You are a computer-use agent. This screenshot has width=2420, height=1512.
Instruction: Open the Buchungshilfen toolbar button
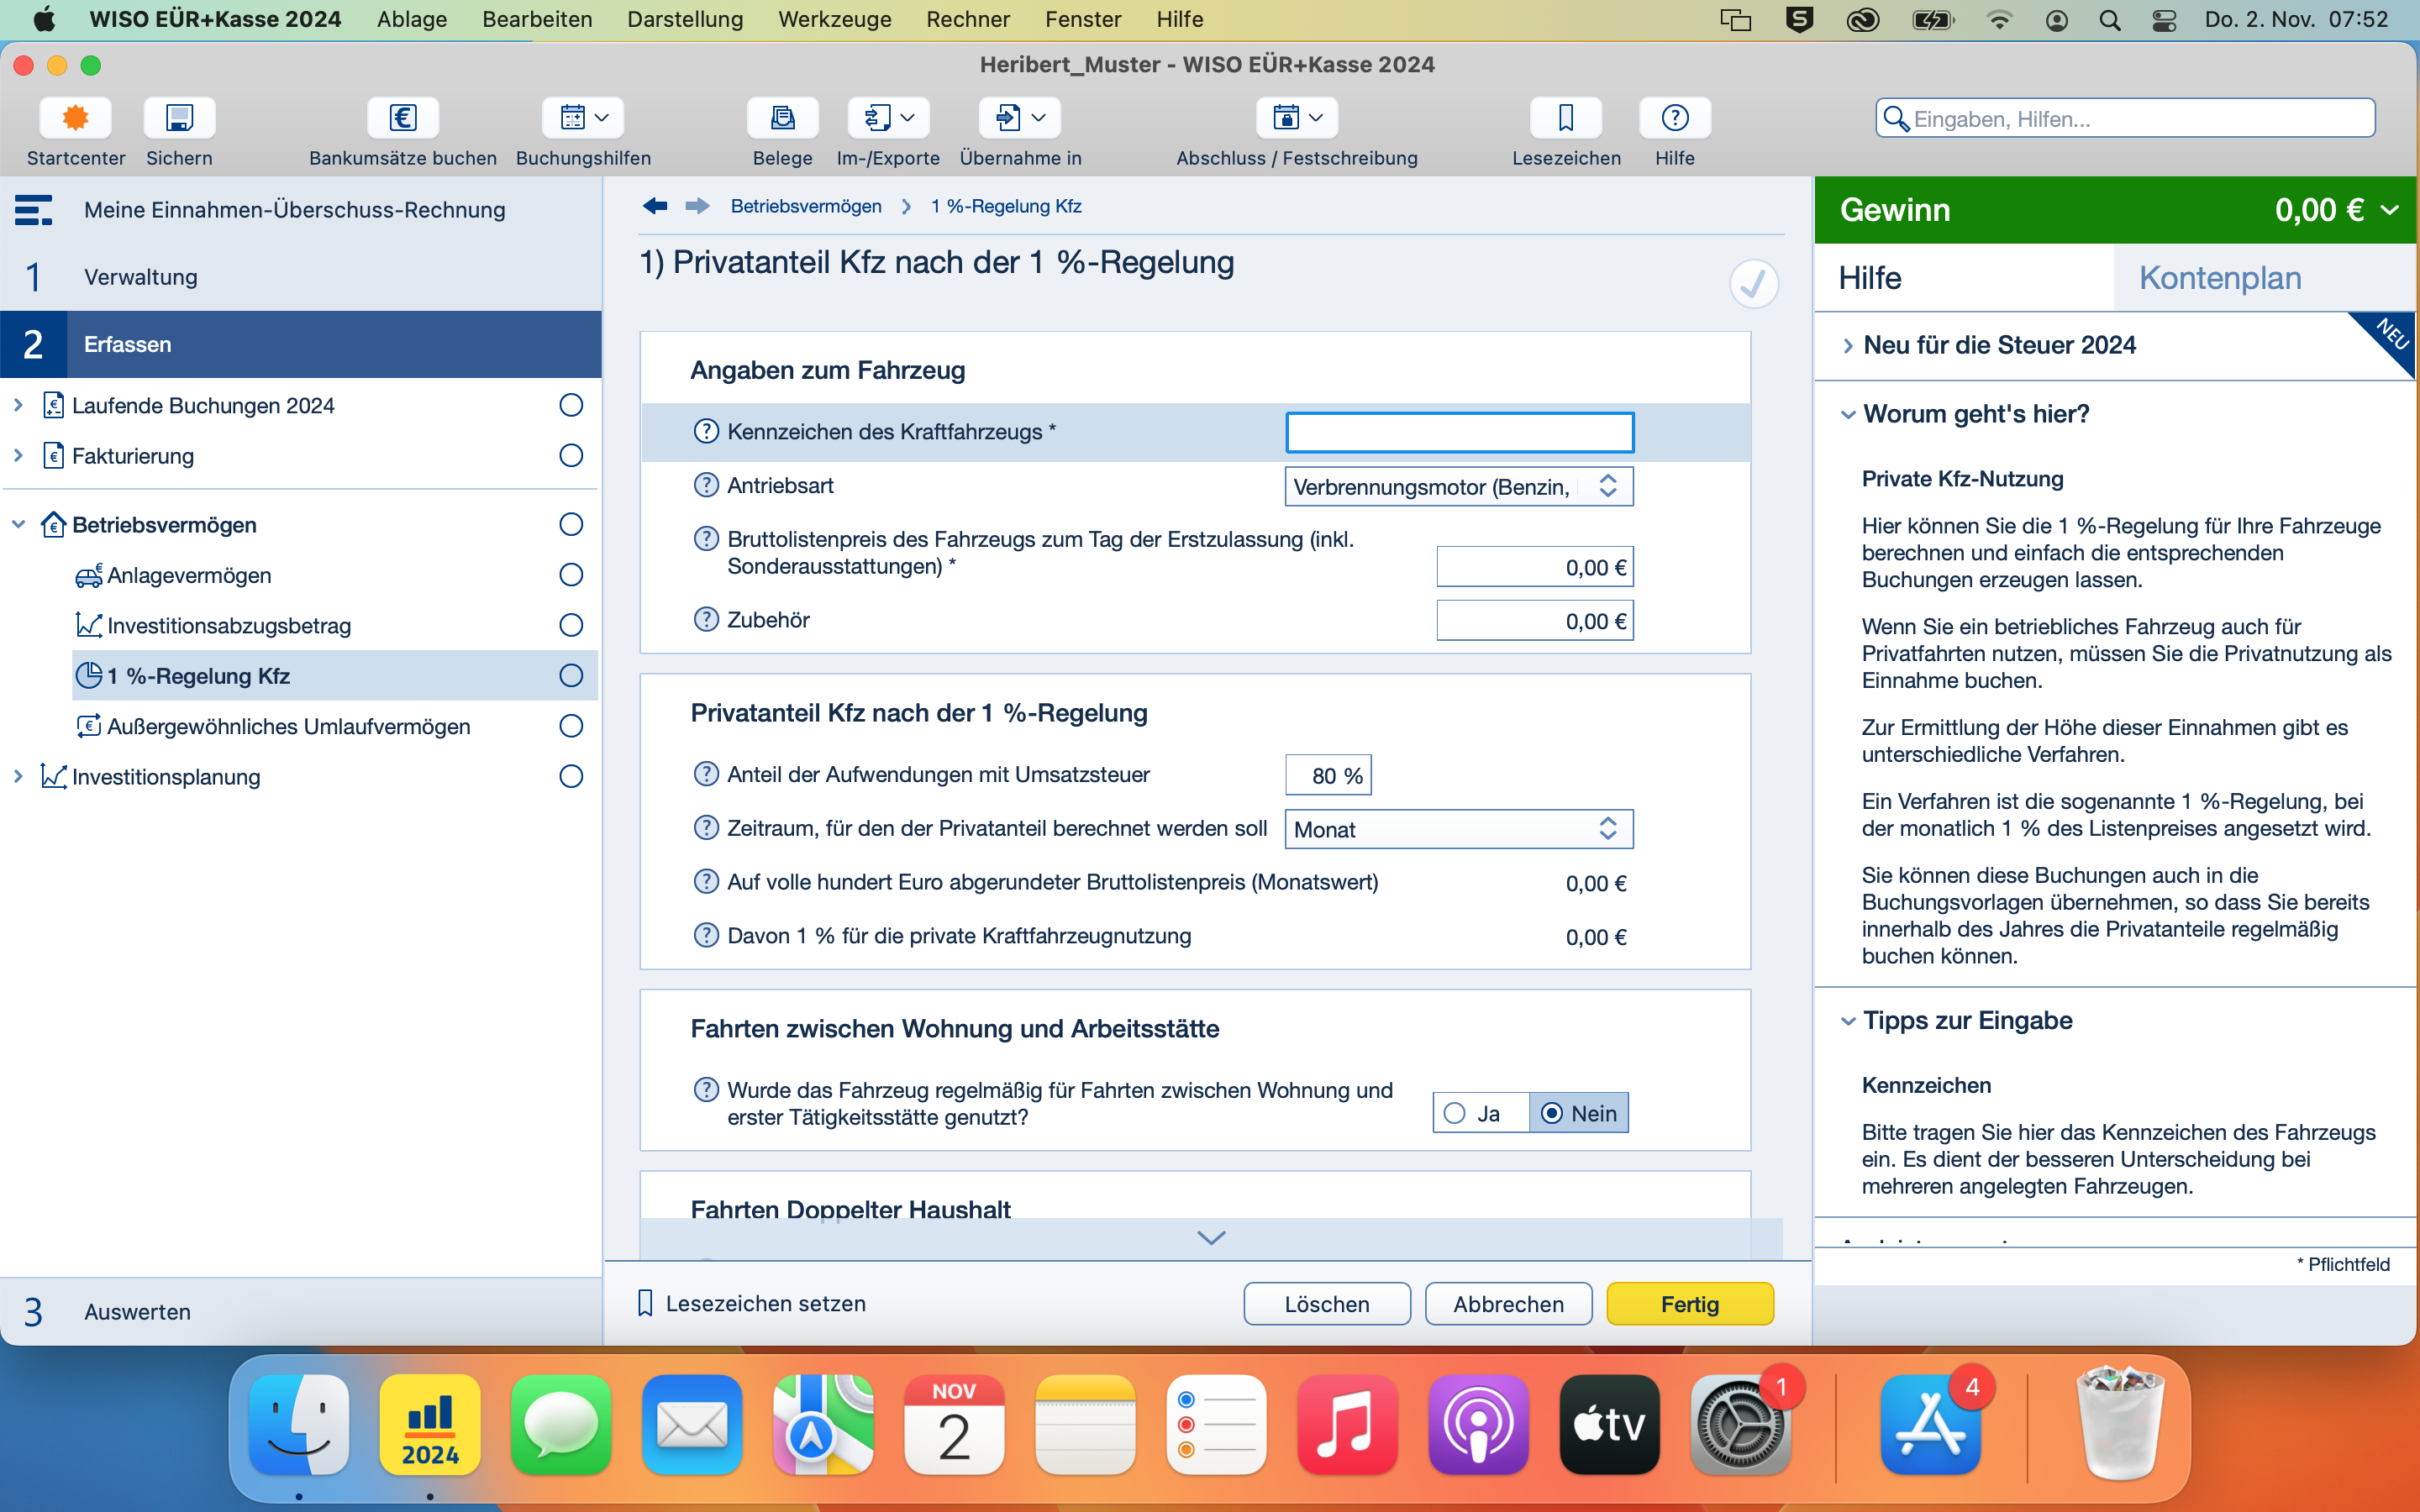583,118
